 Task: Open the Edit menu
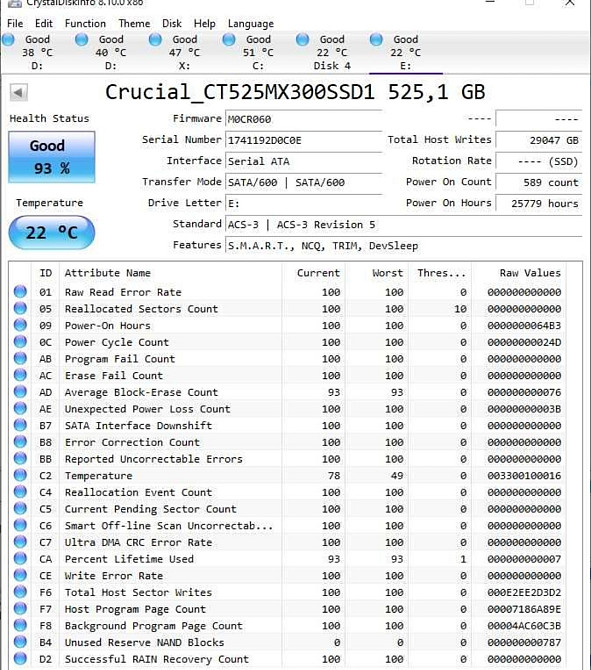(44, 24)
